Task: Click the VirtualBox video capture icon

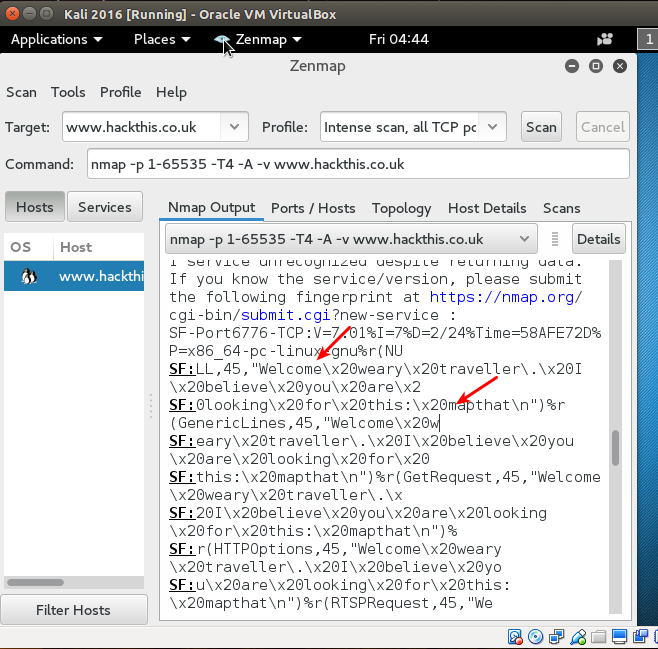Action: [640, 637]
